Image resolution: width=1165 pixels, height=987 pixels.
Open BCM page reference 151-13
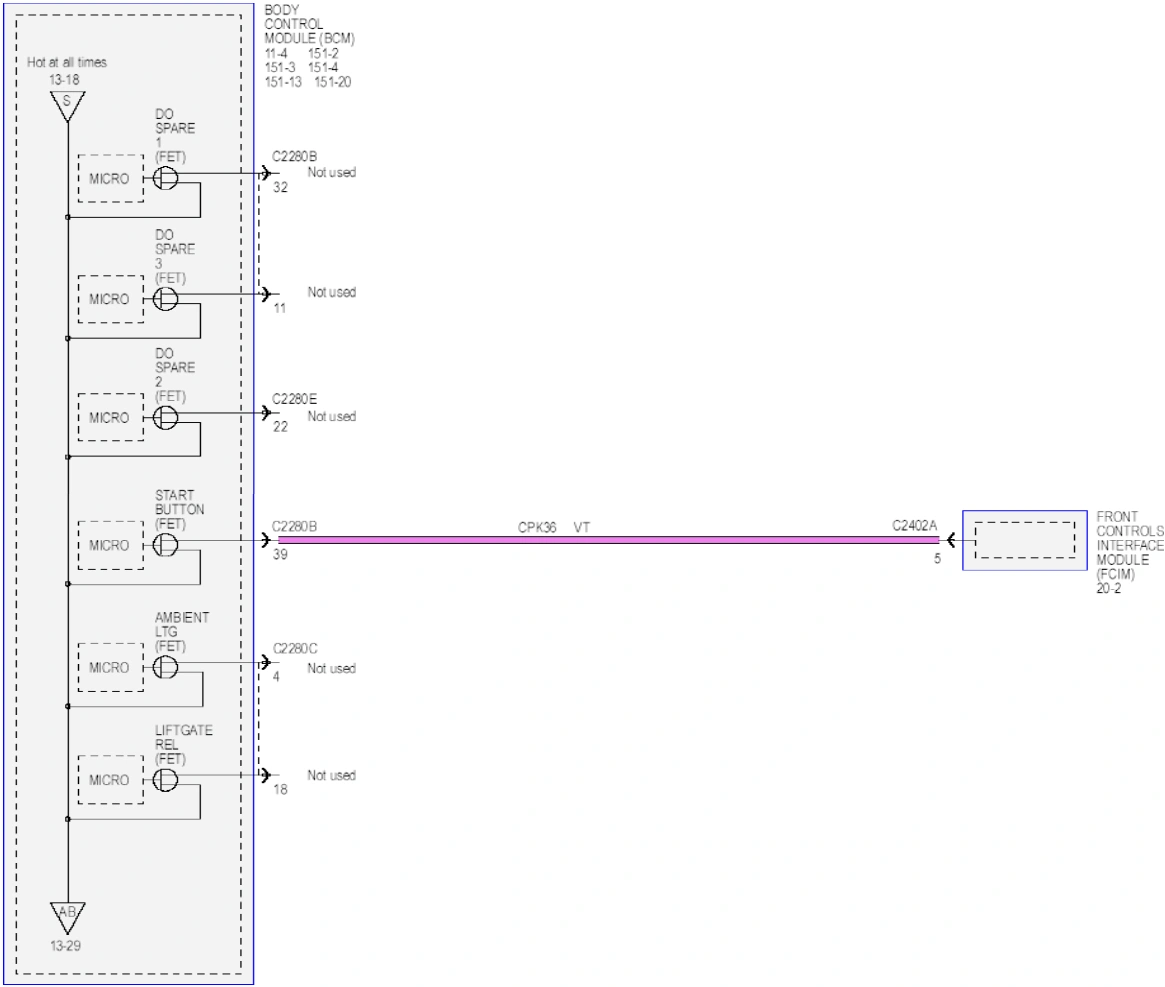tap(283, 82)
